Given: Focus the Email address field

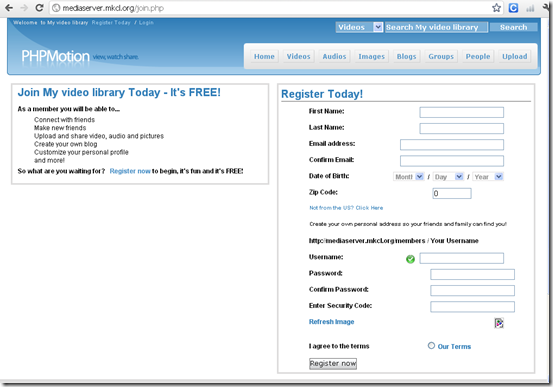Looking at the screenshot, I should pos(452,145).
